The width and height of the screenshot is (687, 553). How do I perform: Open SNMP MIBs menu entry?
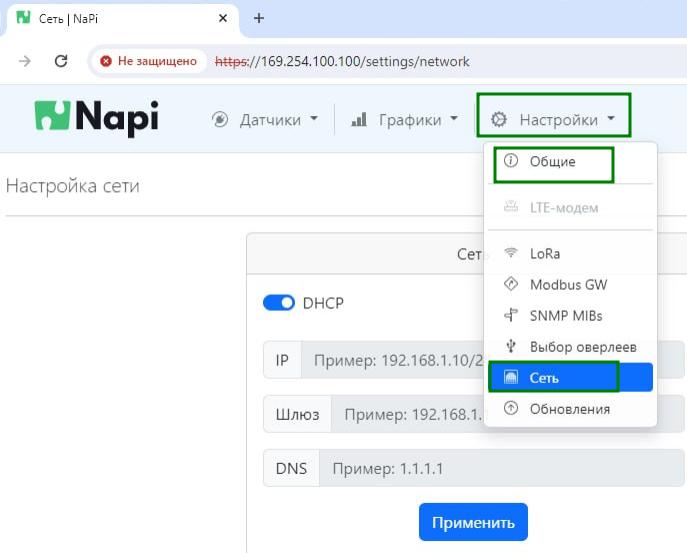tap(570, 316)
